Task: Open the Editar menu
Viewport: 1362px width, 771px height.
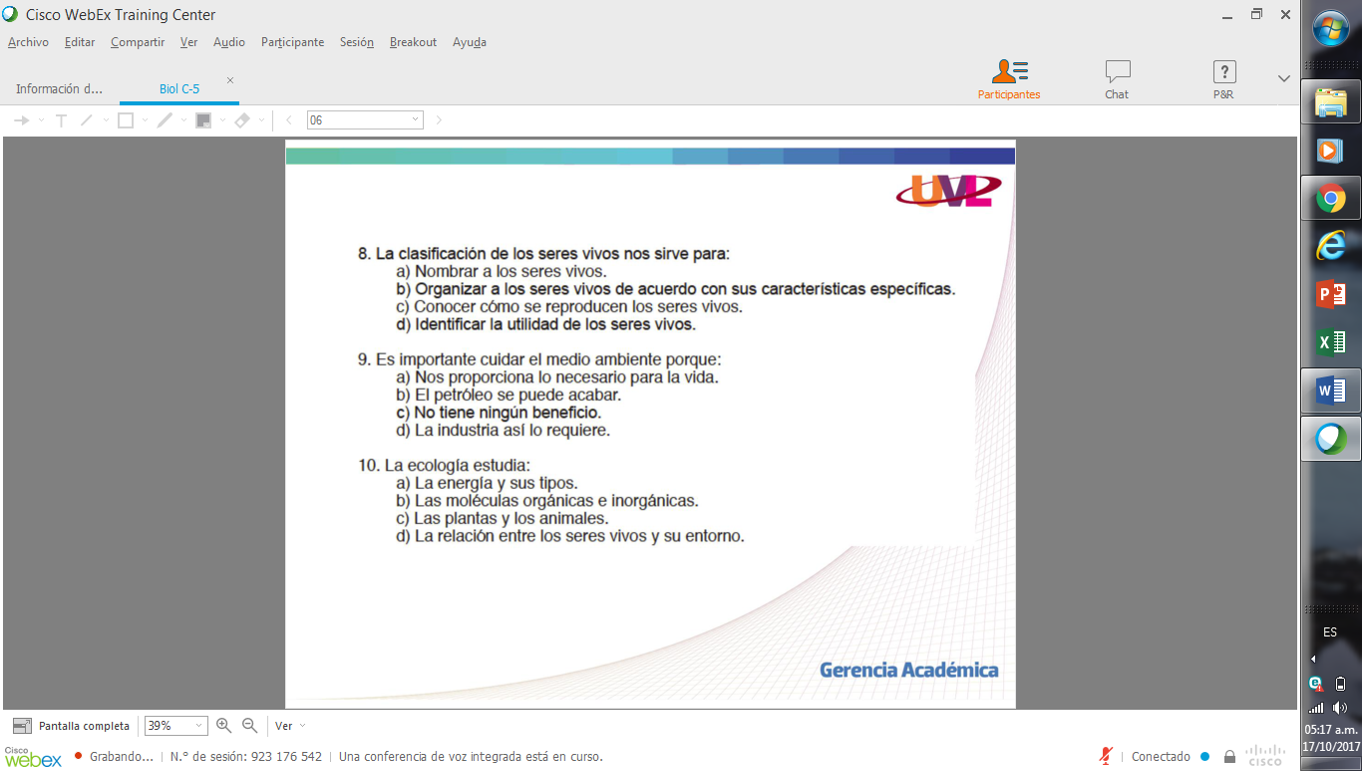Action: [80, 42]
